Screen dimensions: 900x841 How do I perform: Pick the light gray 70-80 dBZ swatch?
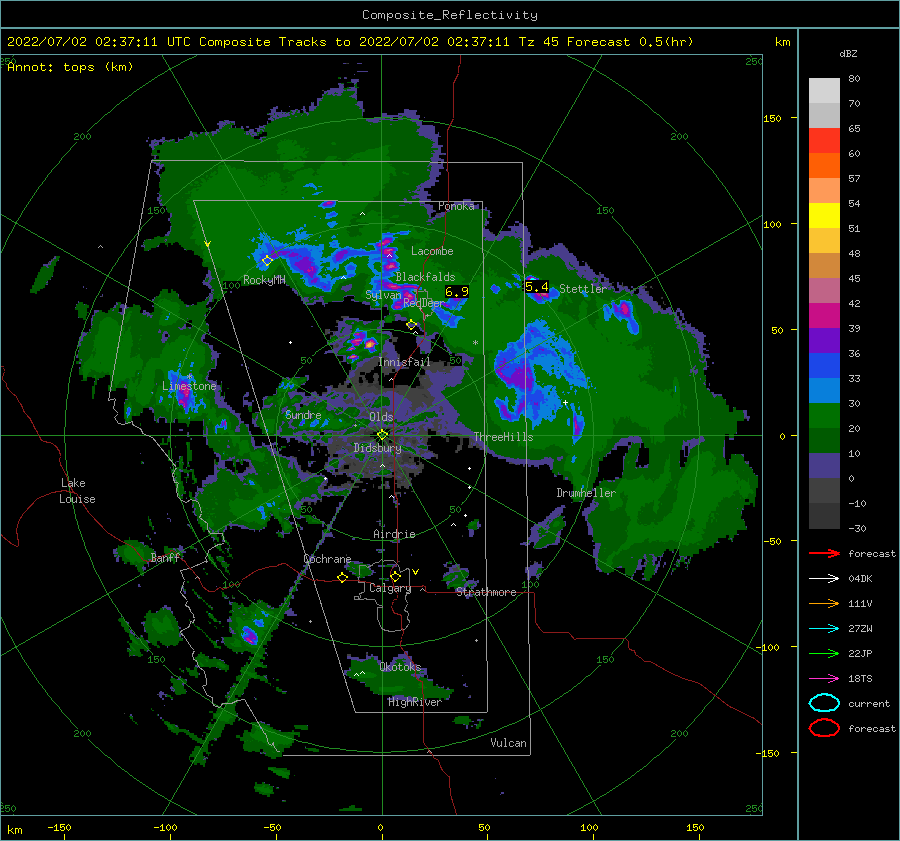(824, 91)
